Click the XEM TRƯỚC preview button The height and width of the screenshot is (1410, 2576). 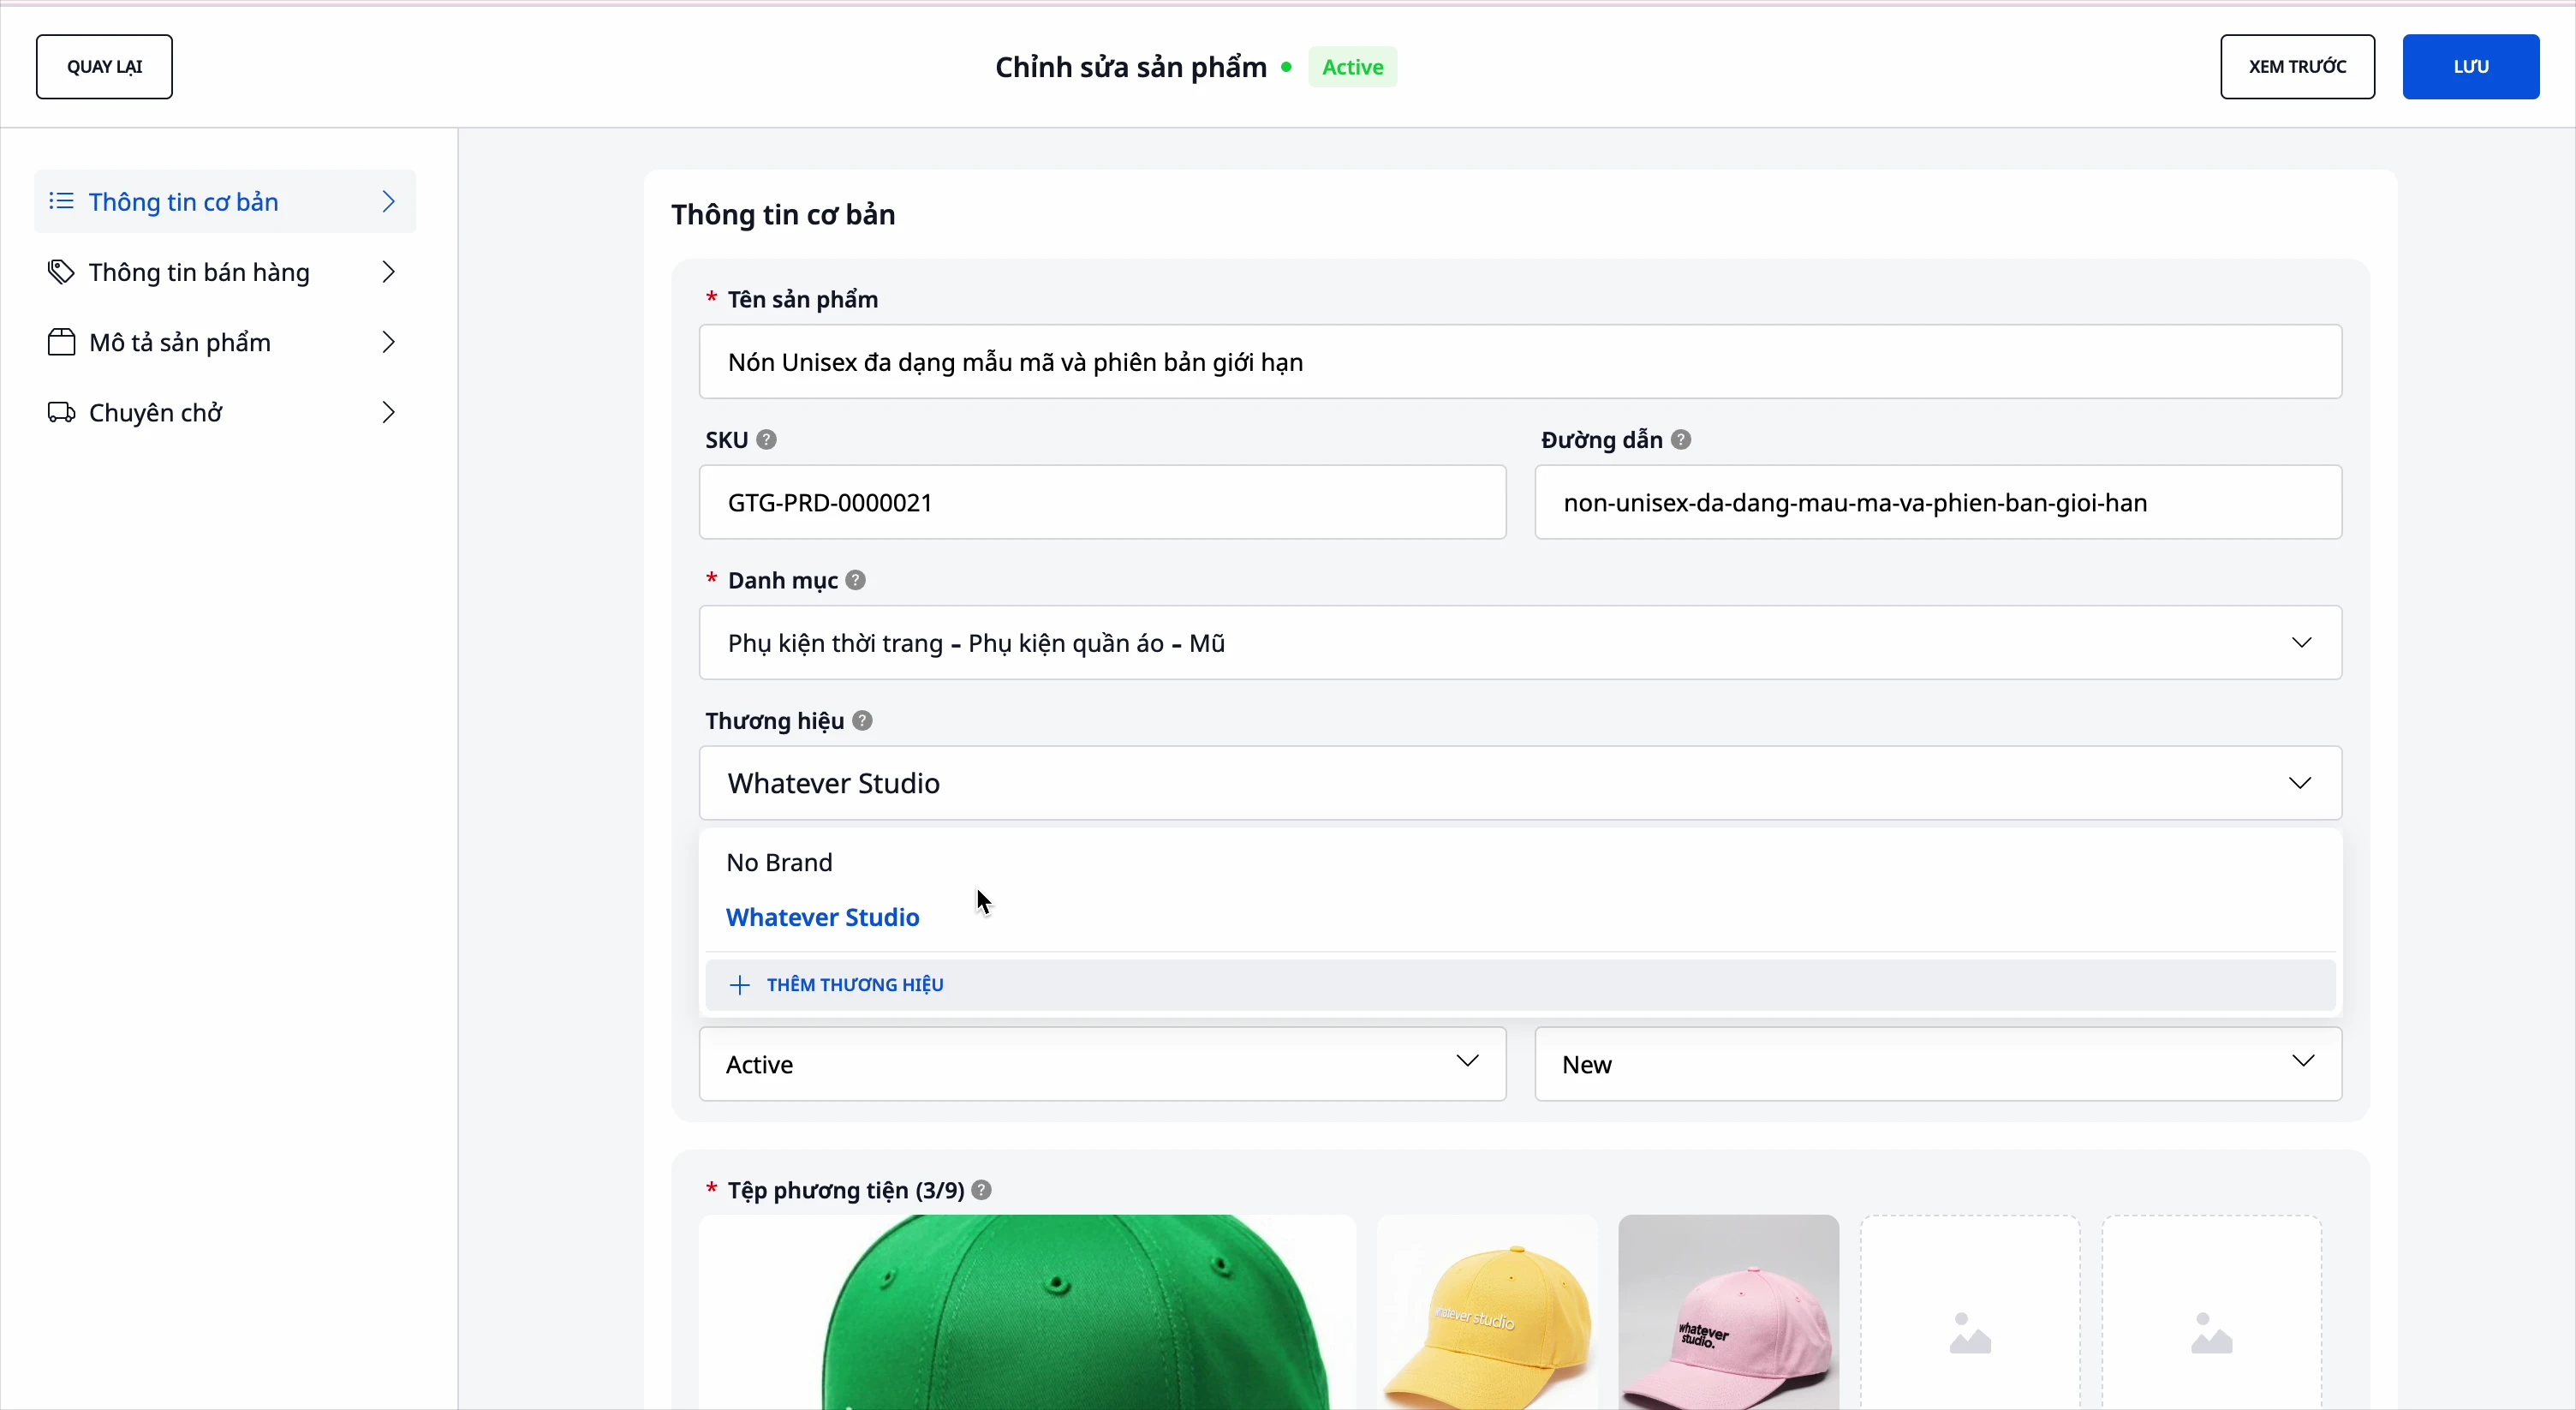pos(2297,67)
